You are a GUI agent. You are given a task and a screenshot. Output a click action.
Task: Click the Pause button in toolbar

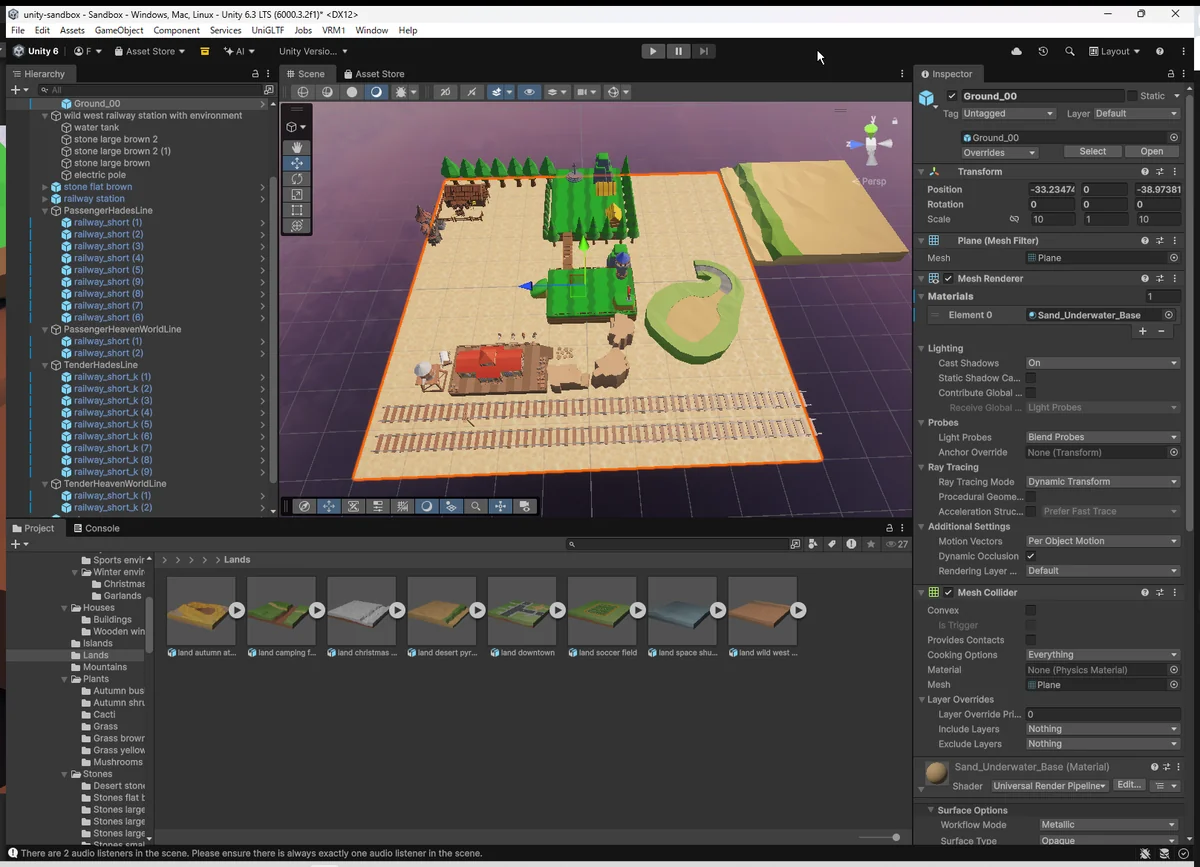click(678, 51)
